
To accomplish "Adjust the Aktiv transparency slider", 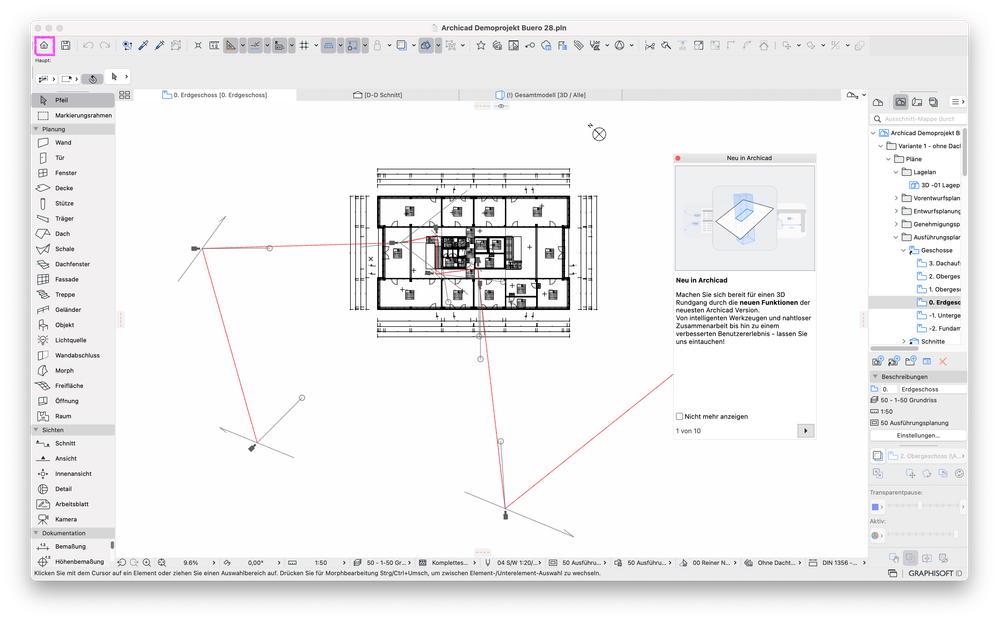I will click(923, 535).
